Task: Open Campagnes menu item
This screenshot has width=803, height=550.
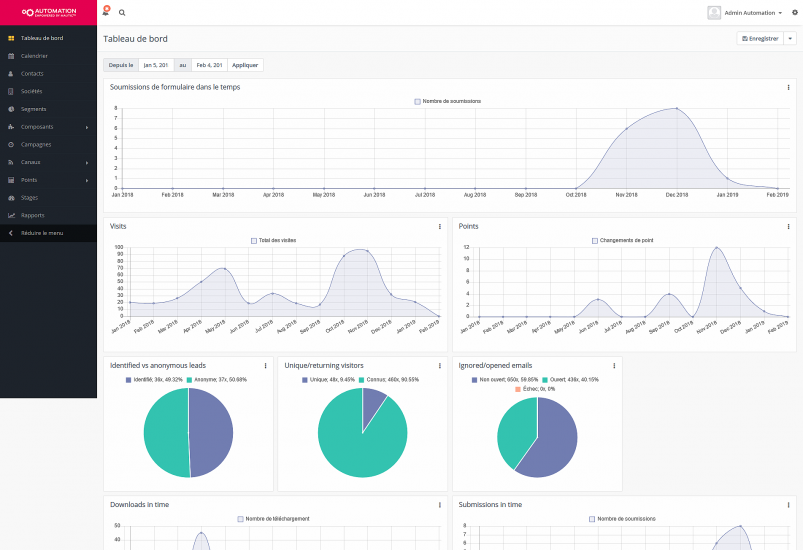Action: (x=48, y=144)
